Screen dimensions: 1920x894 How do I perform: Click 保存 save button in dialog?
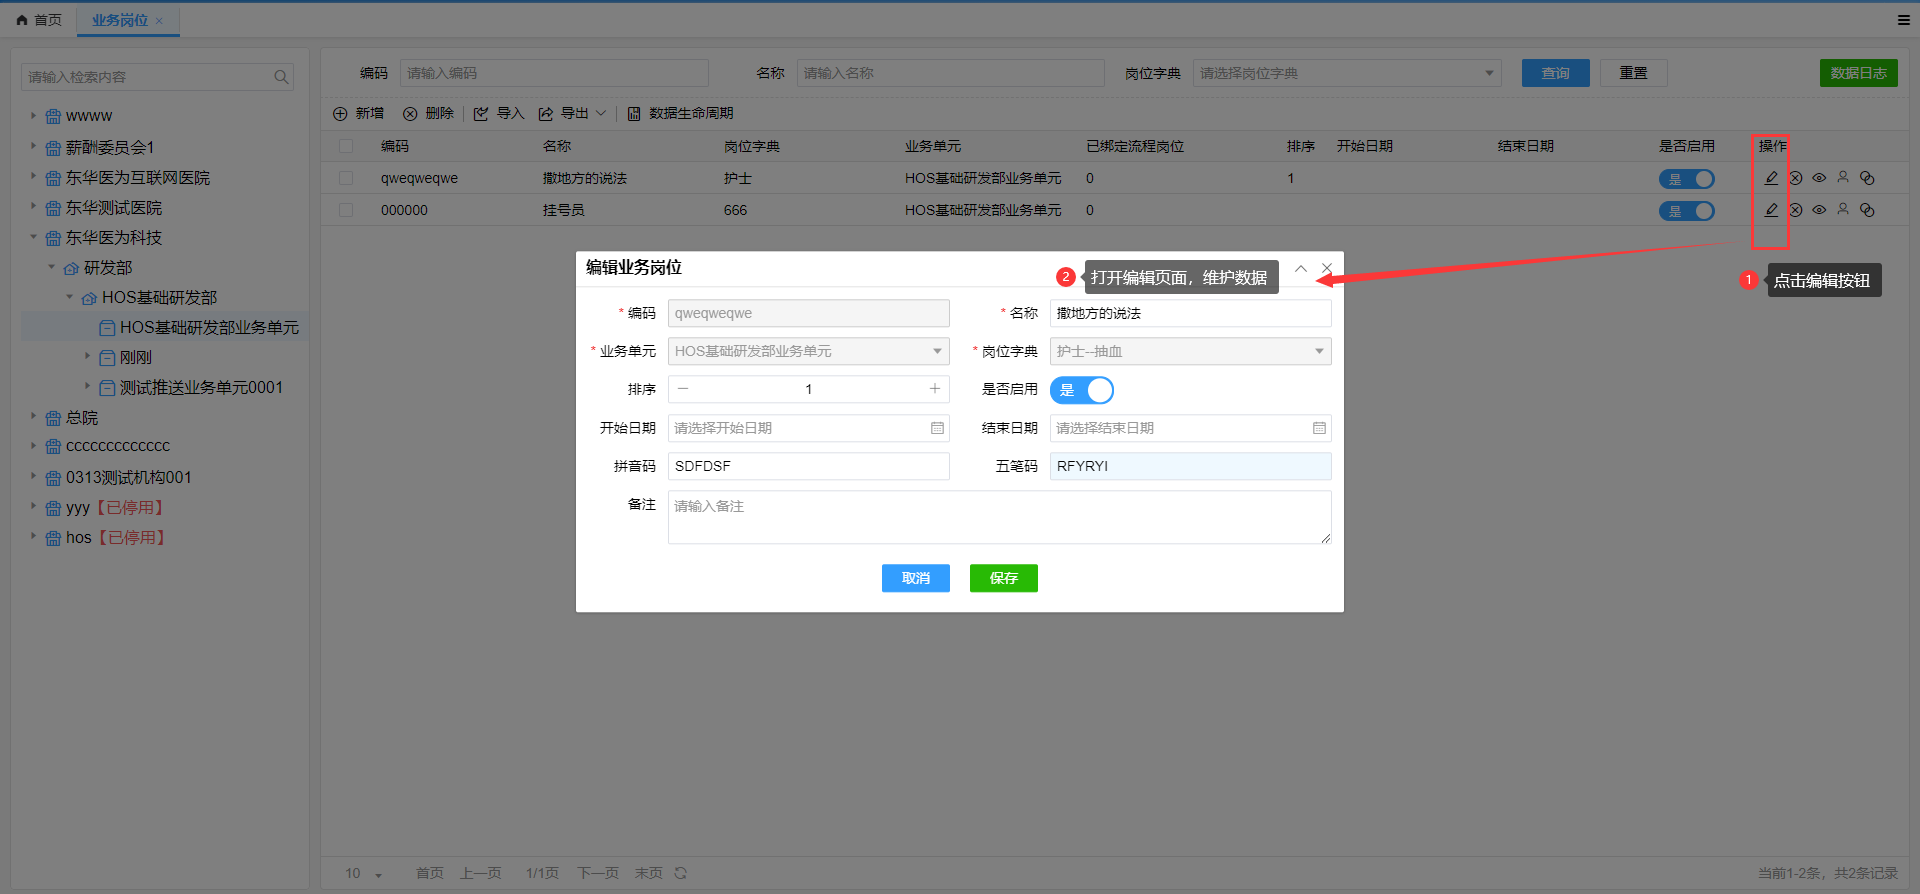(1003, 578)
